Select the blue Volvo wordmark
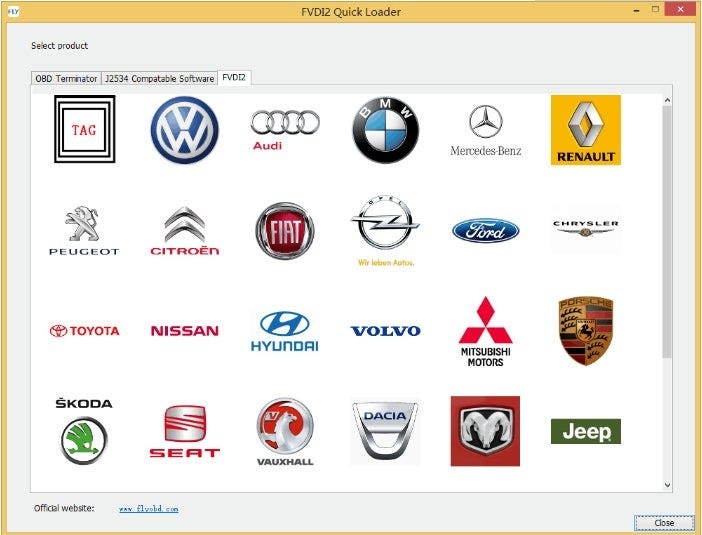This screenshot has width=702, height=535. click(385, 331)
